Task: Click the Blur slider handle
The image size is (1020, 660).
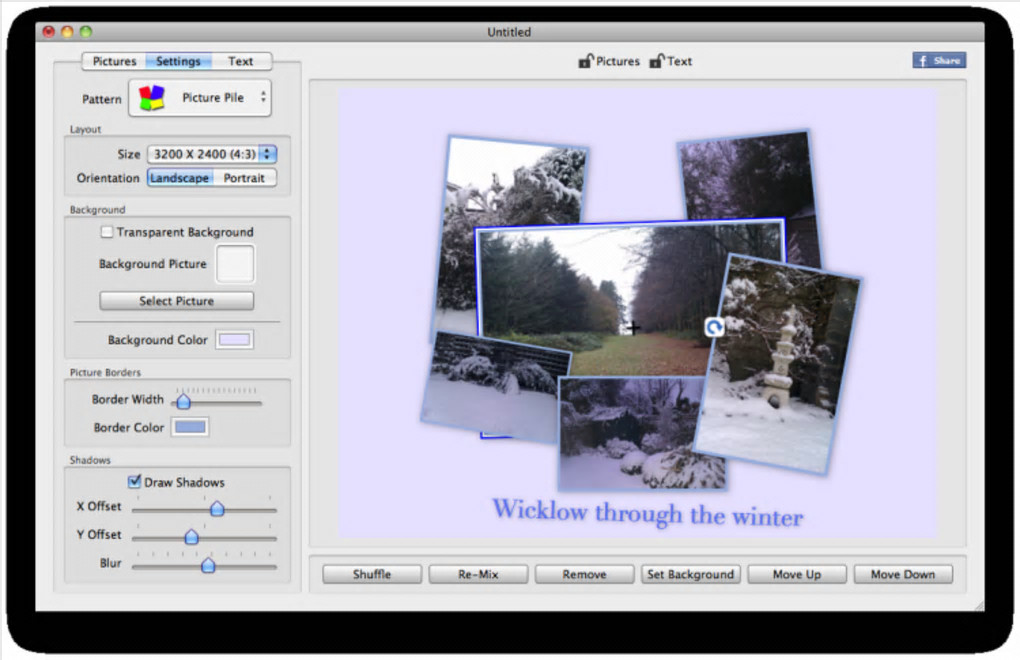Action: click(208, 565)
